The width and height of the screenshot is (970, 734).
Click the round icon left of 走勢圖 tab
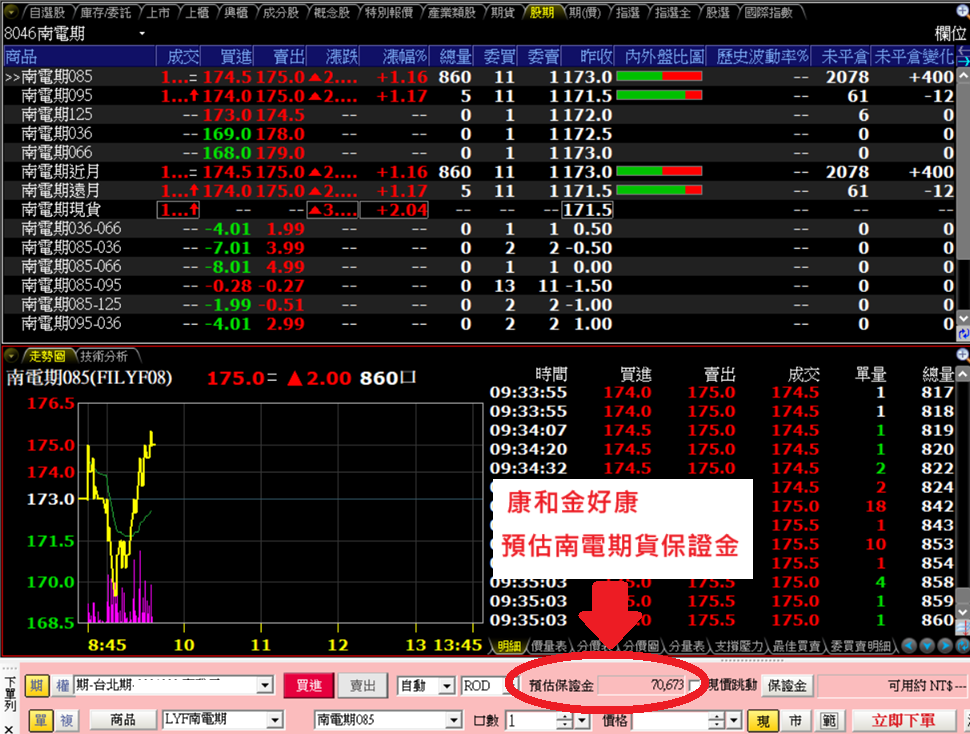11,356
